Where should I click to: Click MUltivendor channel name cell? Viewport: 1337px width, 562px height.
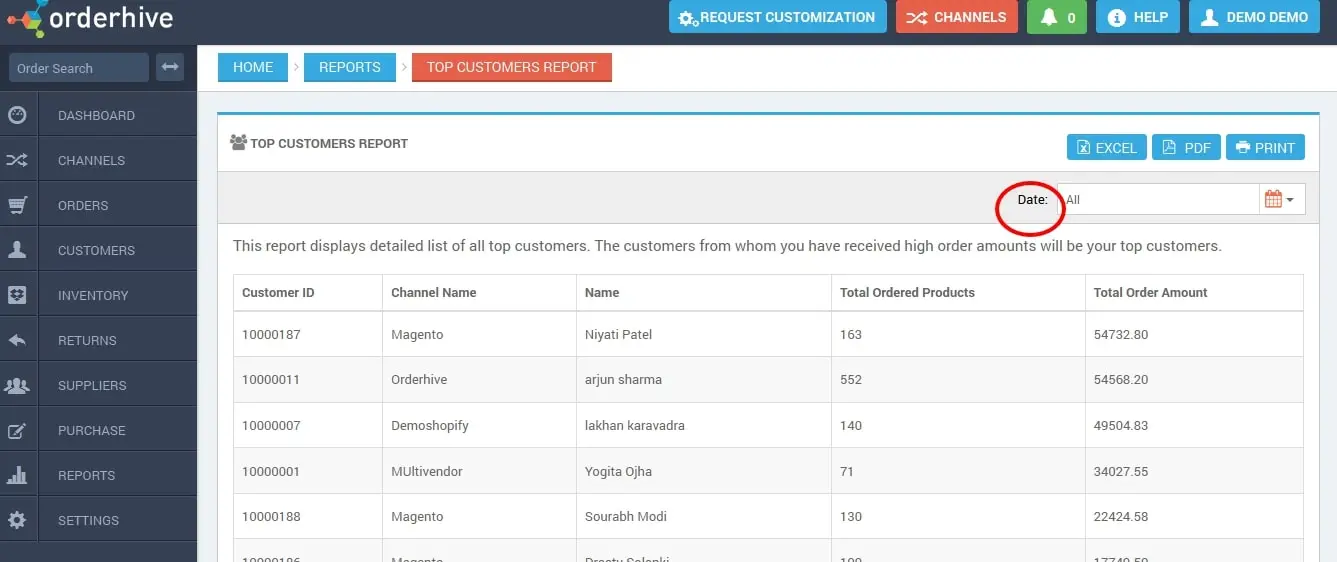click(x=480, y=471)
